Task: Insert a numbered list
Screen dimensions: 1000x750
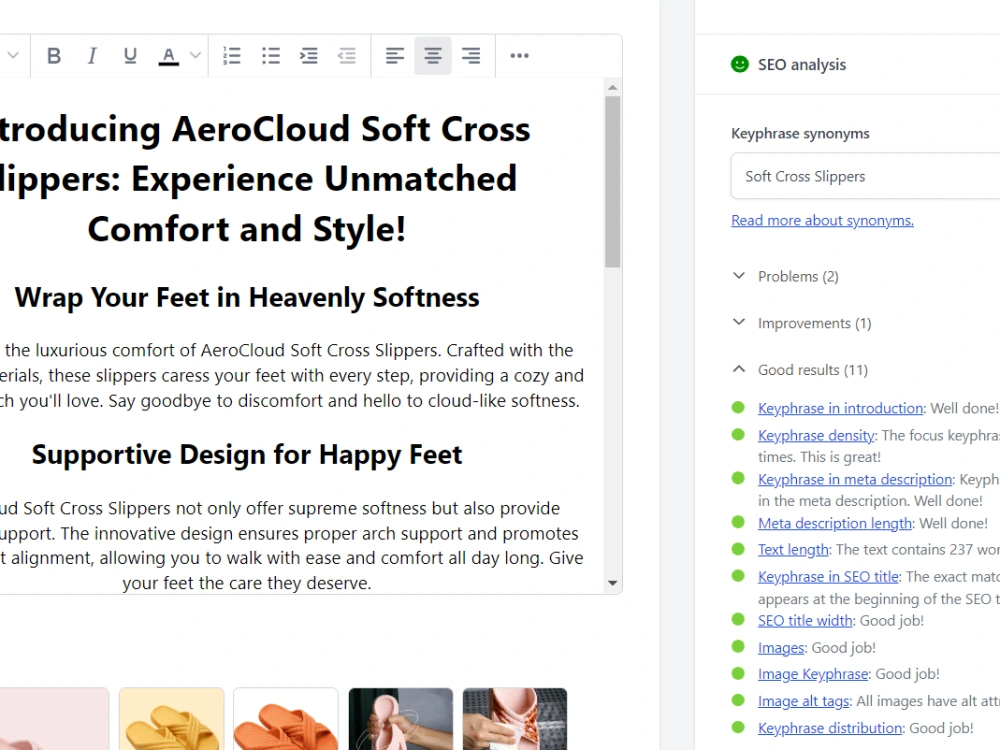Action: tap(232, 55)
